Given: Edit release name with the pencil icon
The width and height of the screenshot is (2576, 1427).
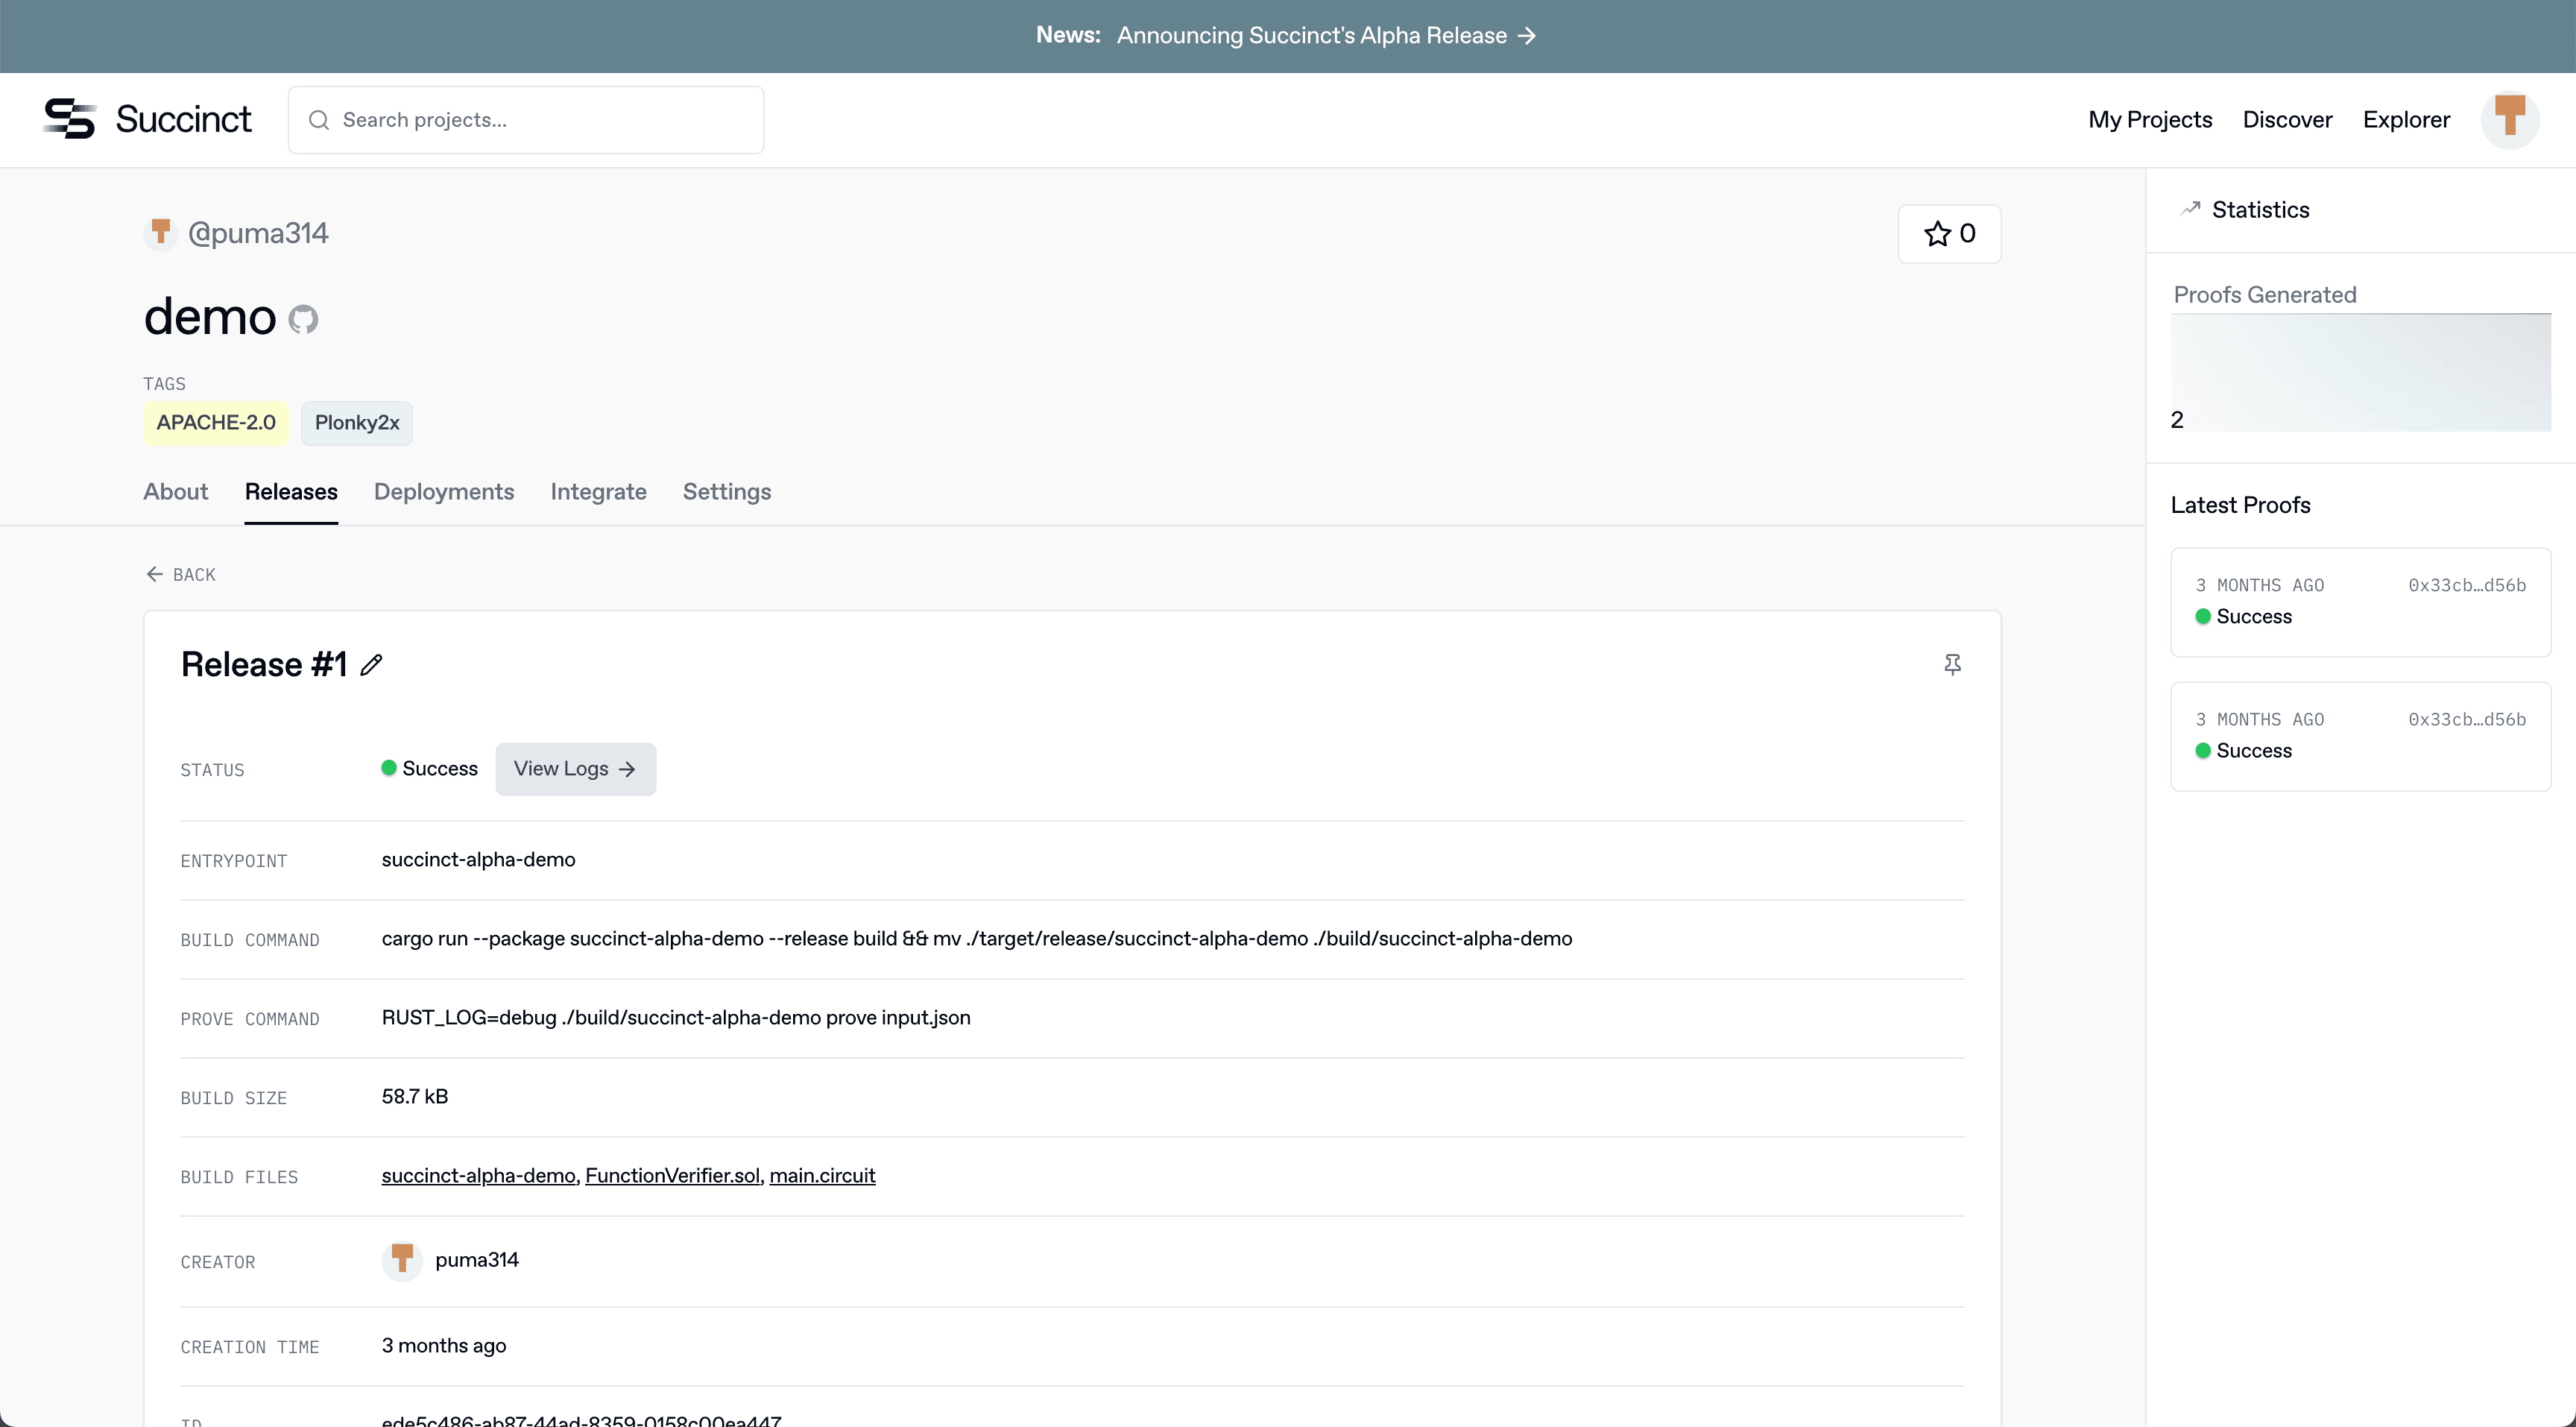Looking at the screenshot, I should pyautogui.click(x=372, y=665).
